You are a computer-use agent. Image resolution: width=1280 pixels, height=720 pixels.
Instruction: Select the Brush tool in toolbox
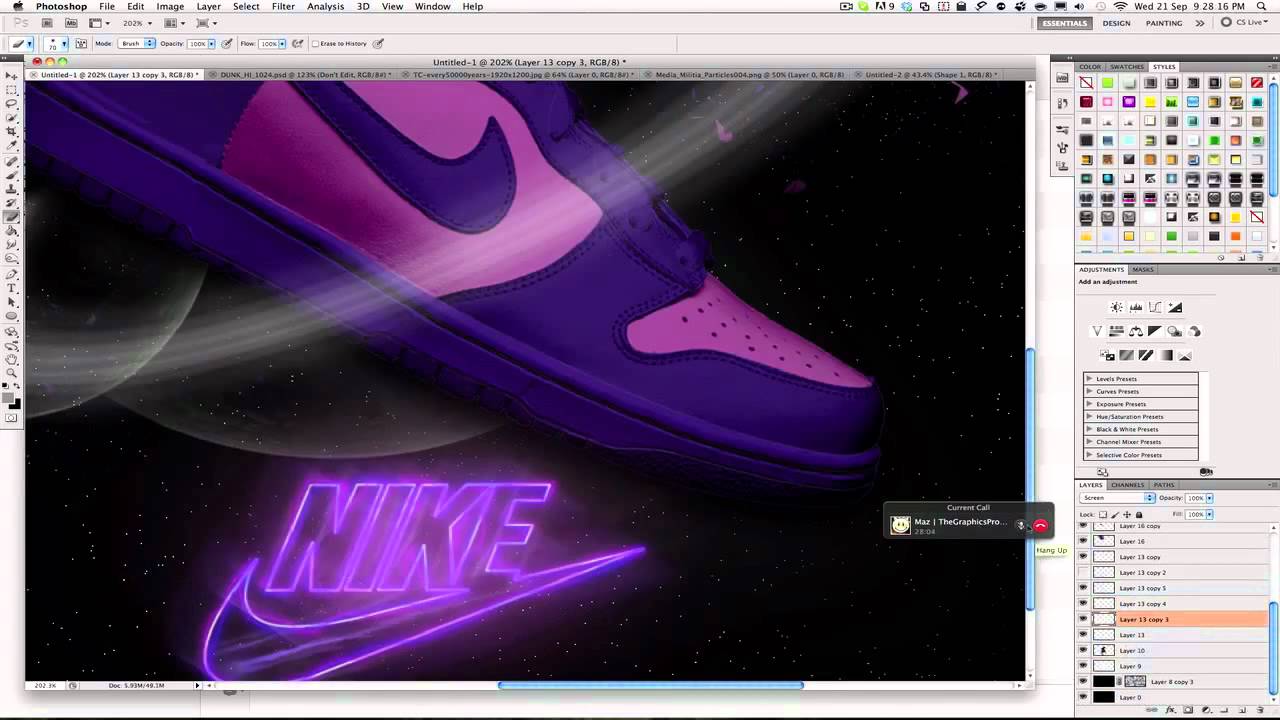pos(11,174)
